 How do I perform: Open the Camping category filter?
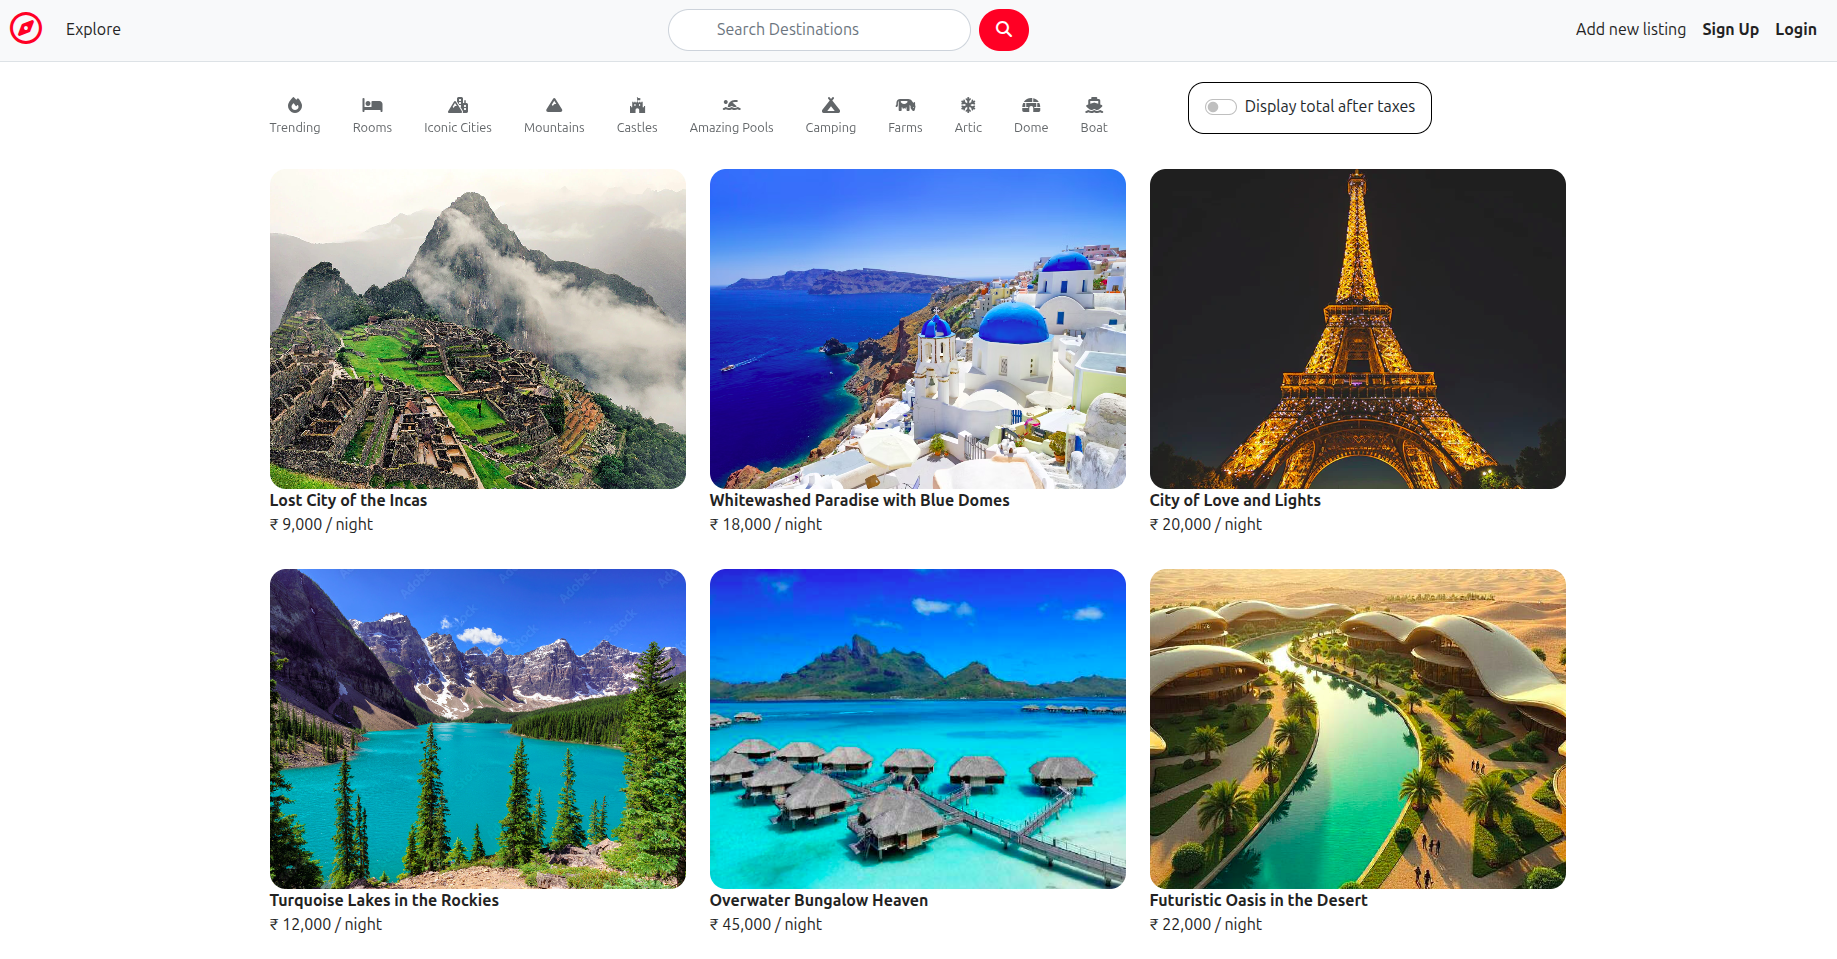coord(830,113)
